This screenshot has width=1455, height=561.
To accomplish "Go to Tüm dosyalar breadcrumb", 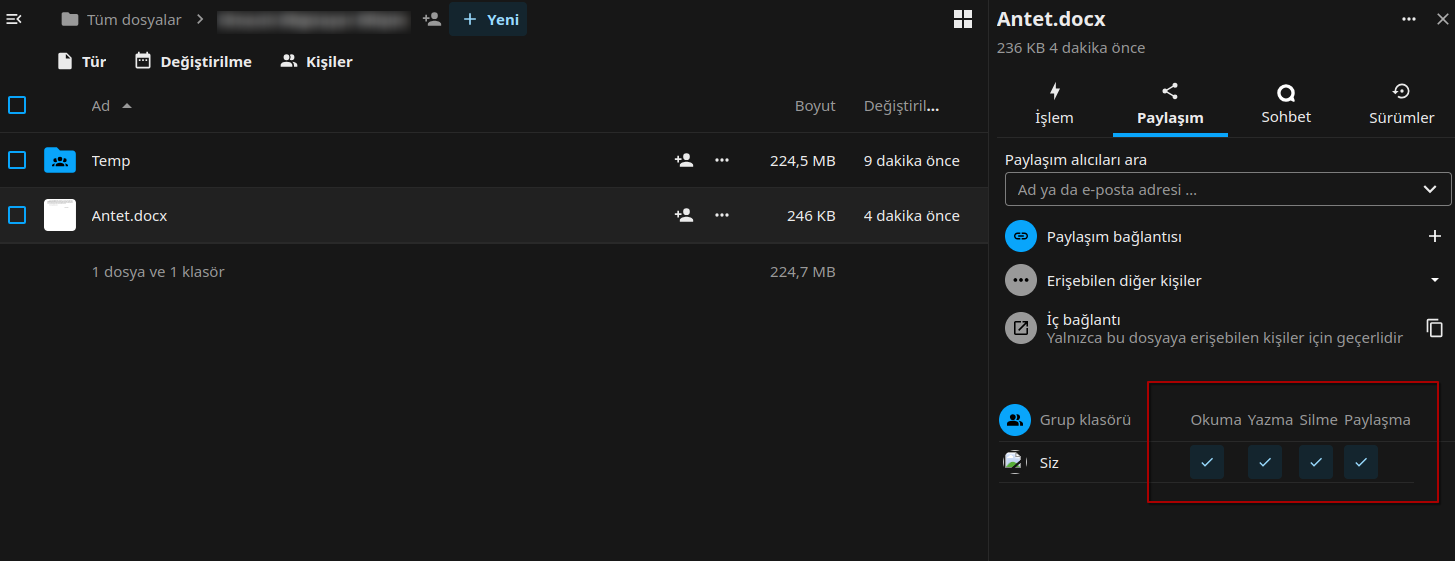I will pos(121,19).
